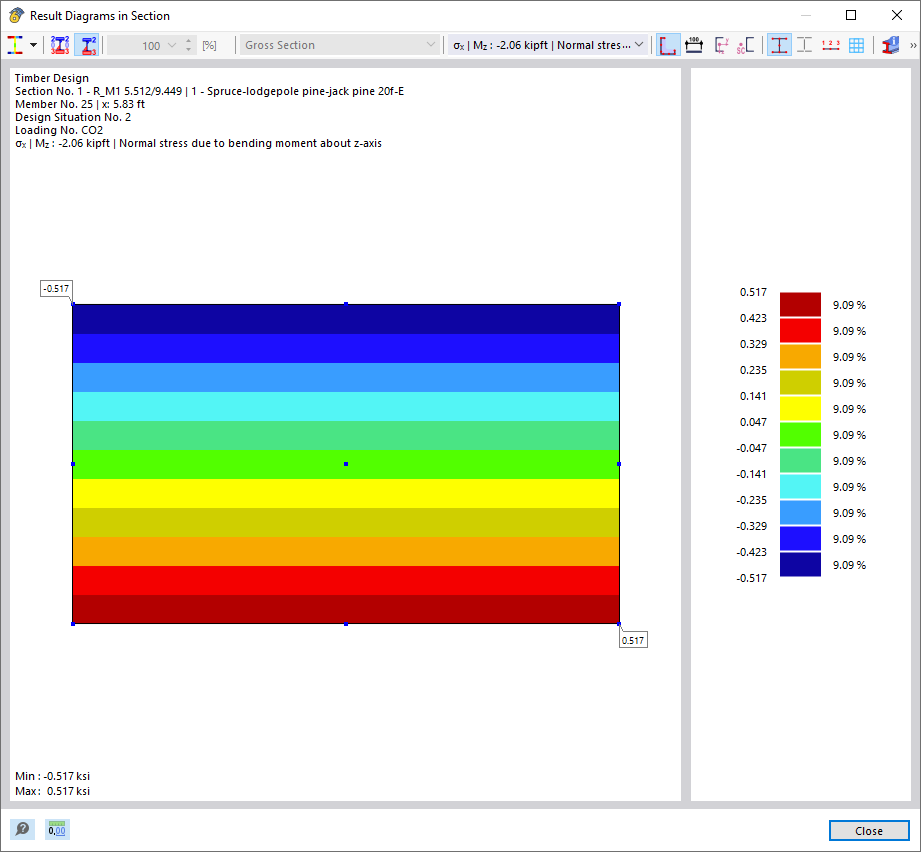The width and height of the screenshot is (921, 852).
Task: Expand the overflow toolbar chevron
Action: tap(911, 44)
